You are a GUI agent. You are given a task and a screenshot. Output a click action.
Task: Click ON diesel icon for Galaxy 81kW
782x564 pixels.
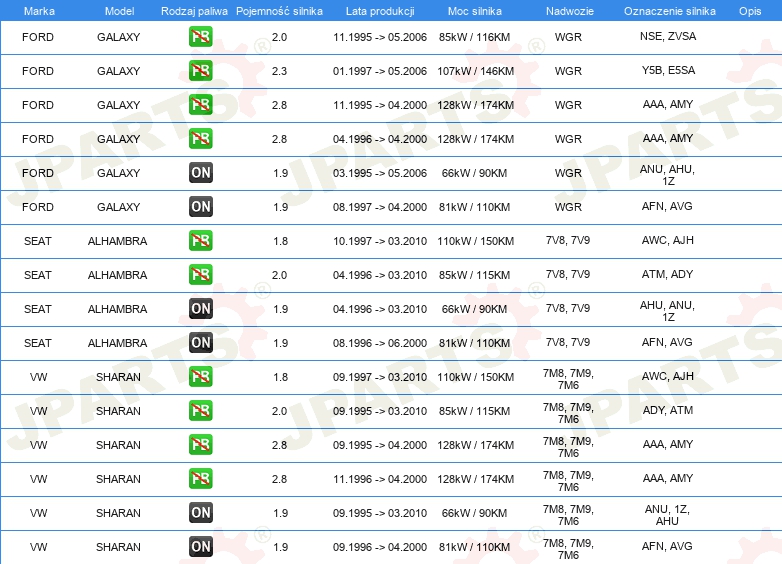coord(200,207)
